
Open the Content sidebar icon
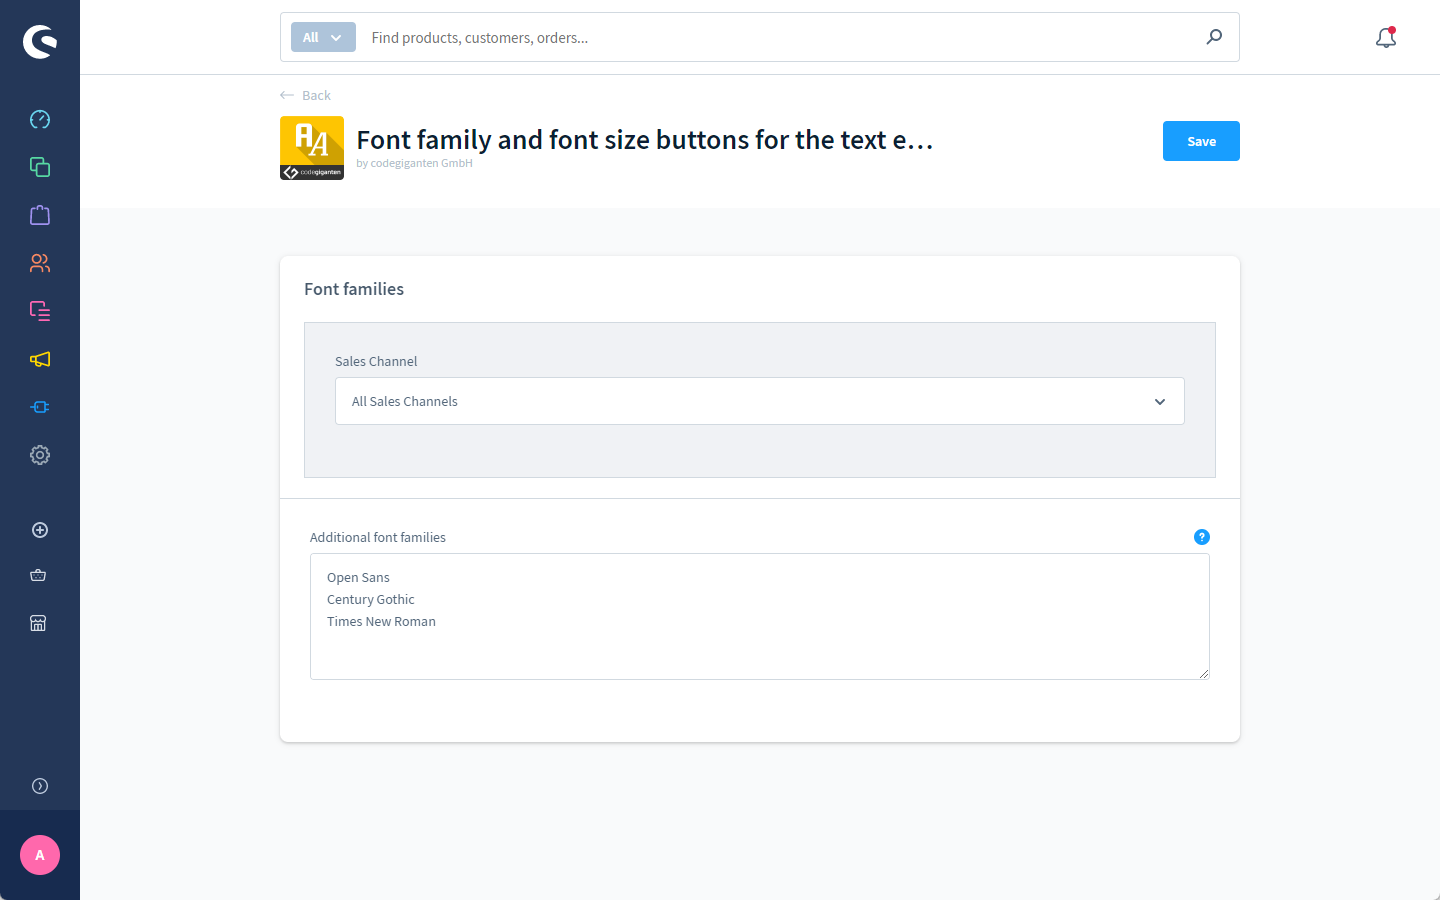40,311
